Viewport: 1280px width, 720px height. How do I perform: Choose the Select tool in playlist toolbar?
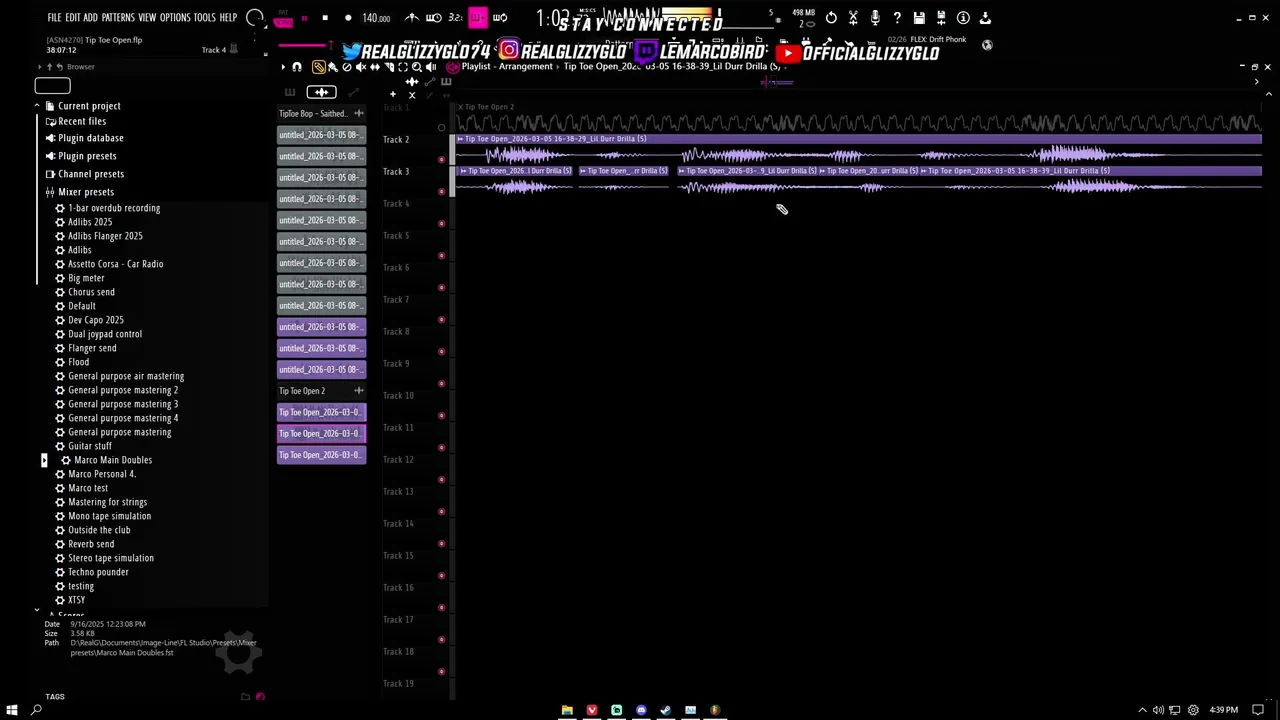coord(403,67)
